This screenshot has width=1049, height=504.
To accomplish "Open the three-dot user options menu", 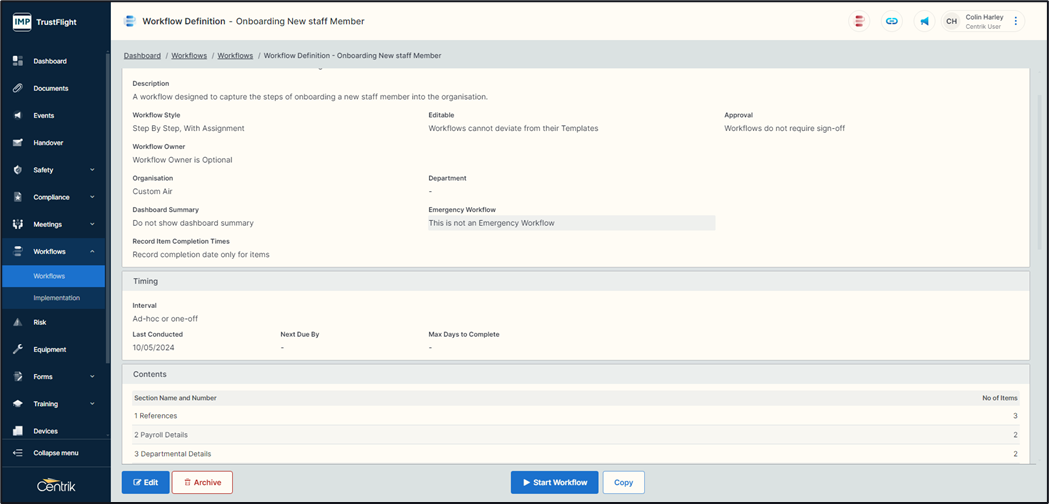I will [1016, 21].
